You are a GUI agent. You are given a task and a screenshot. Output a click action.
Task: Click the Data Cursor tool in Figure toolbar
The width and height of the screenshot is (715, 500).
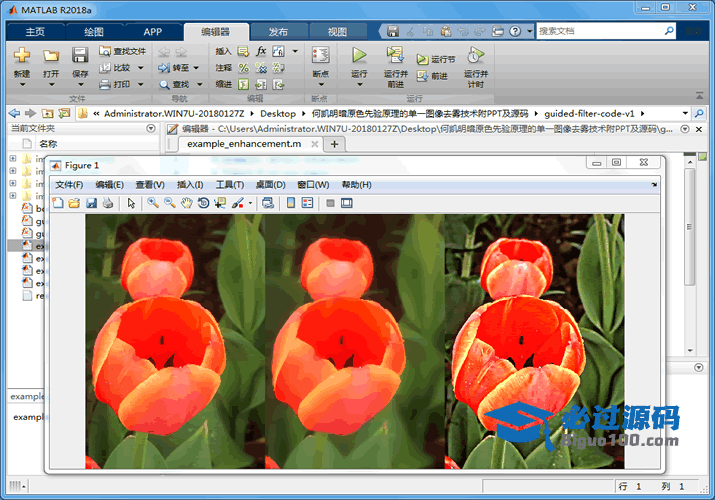tap(220, 203)
